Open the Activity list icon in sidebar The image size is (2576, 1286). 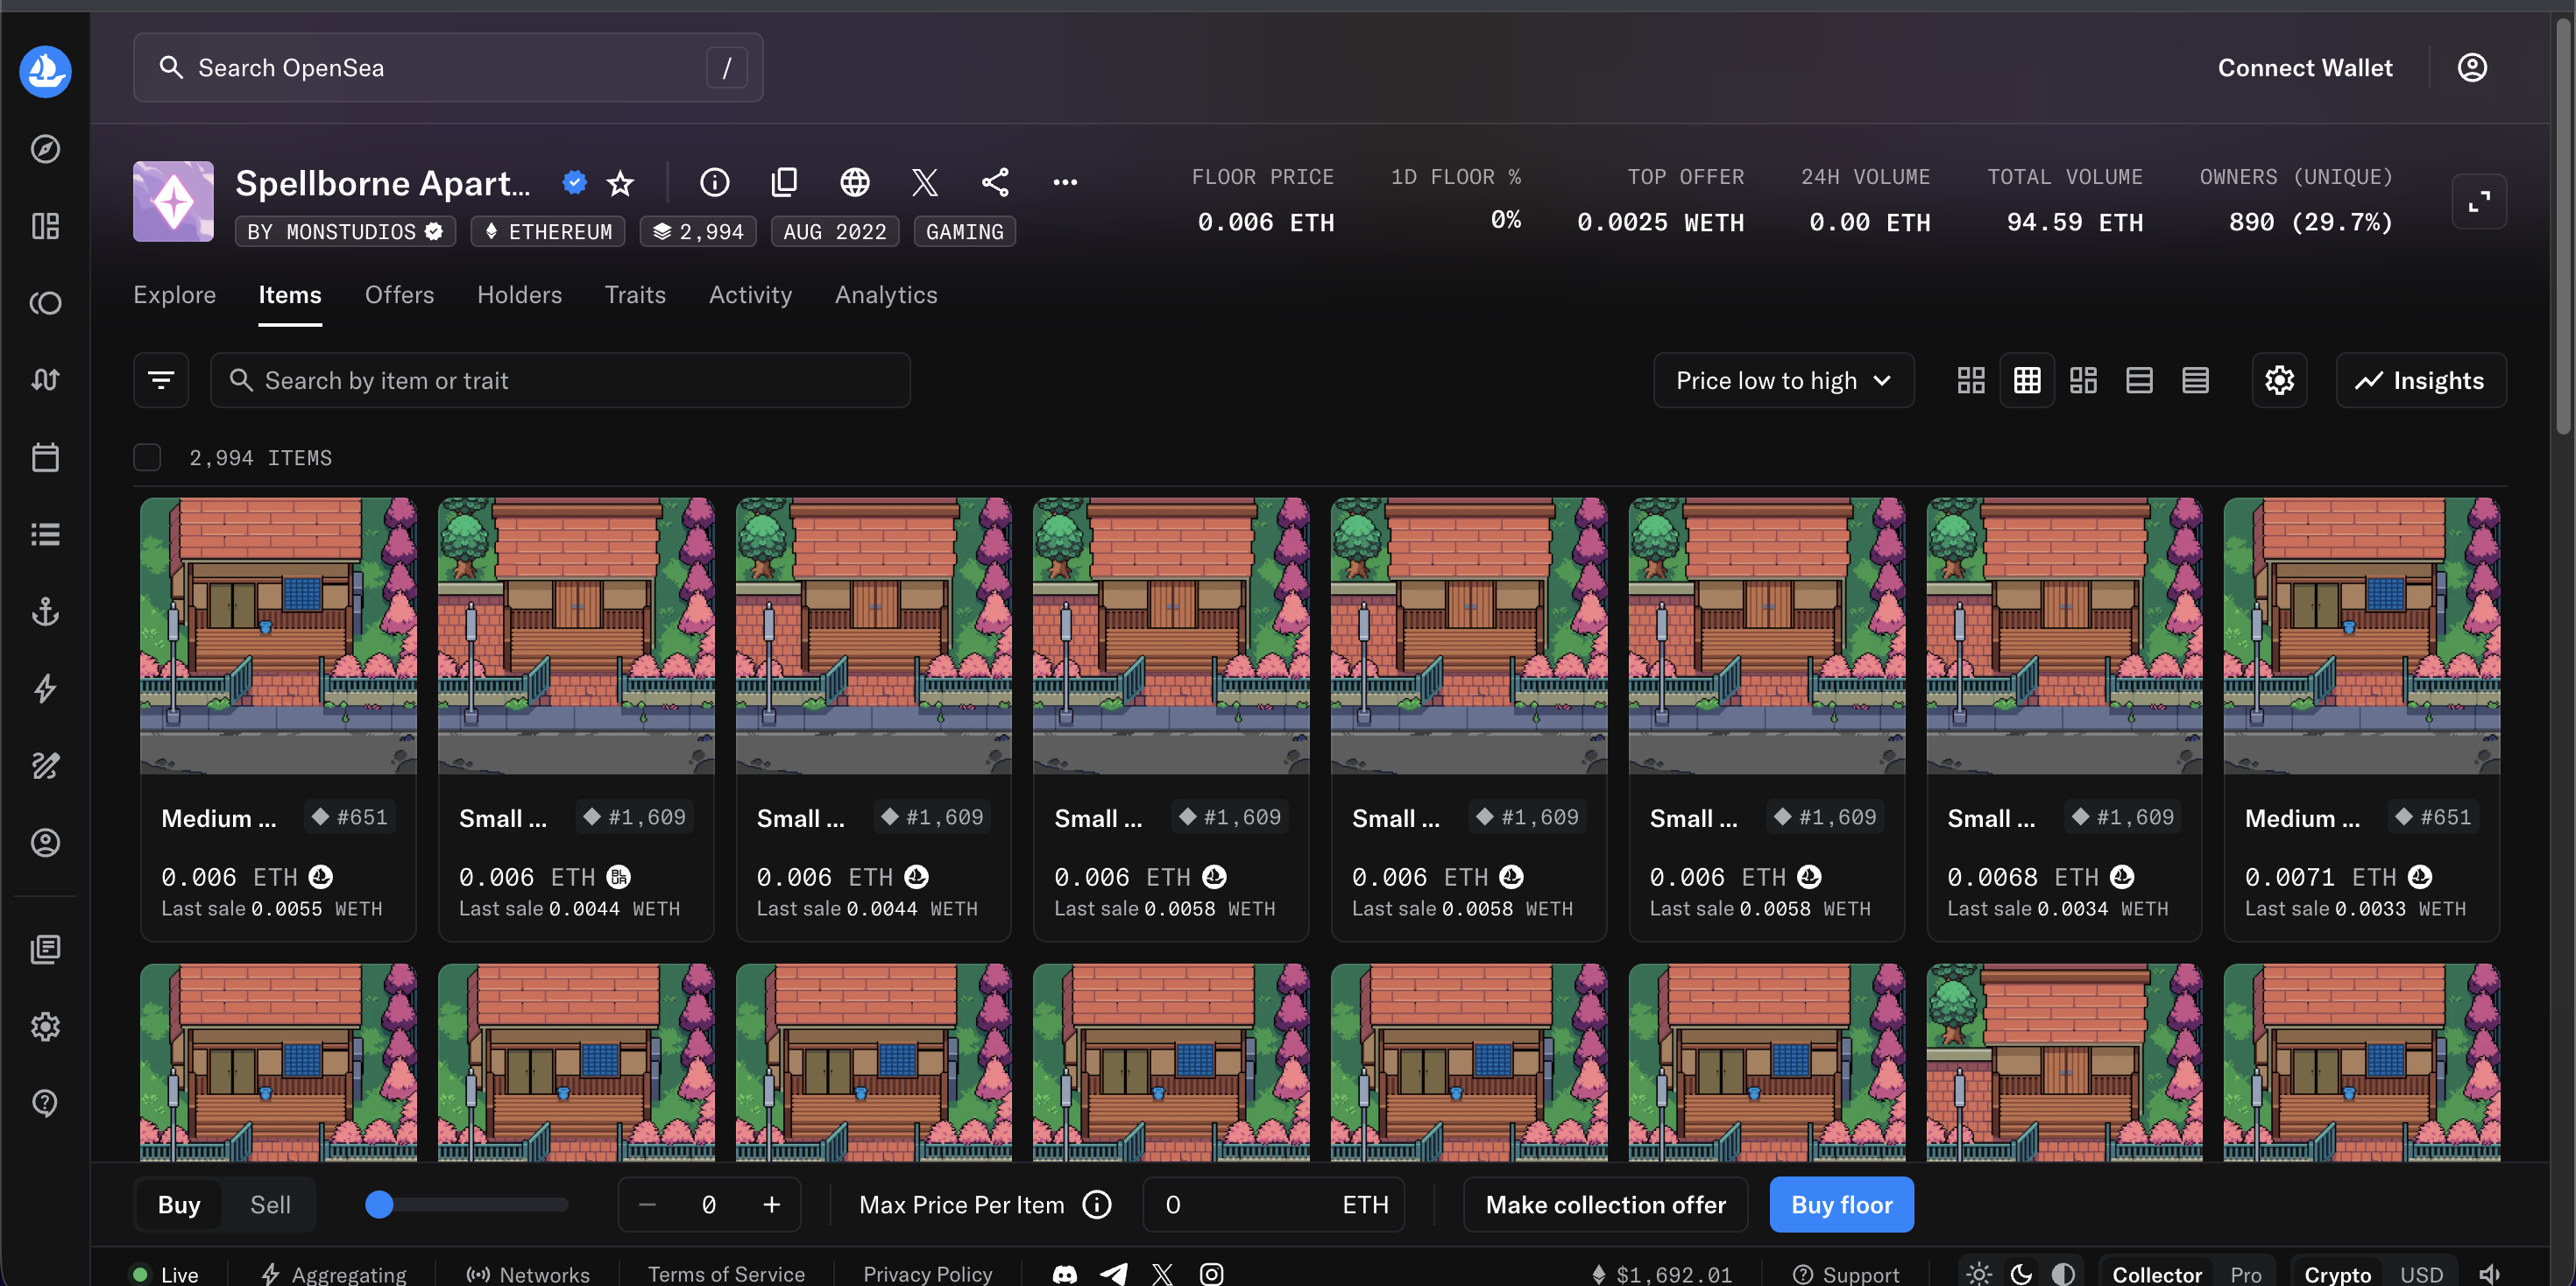click(x=45, y=534)
